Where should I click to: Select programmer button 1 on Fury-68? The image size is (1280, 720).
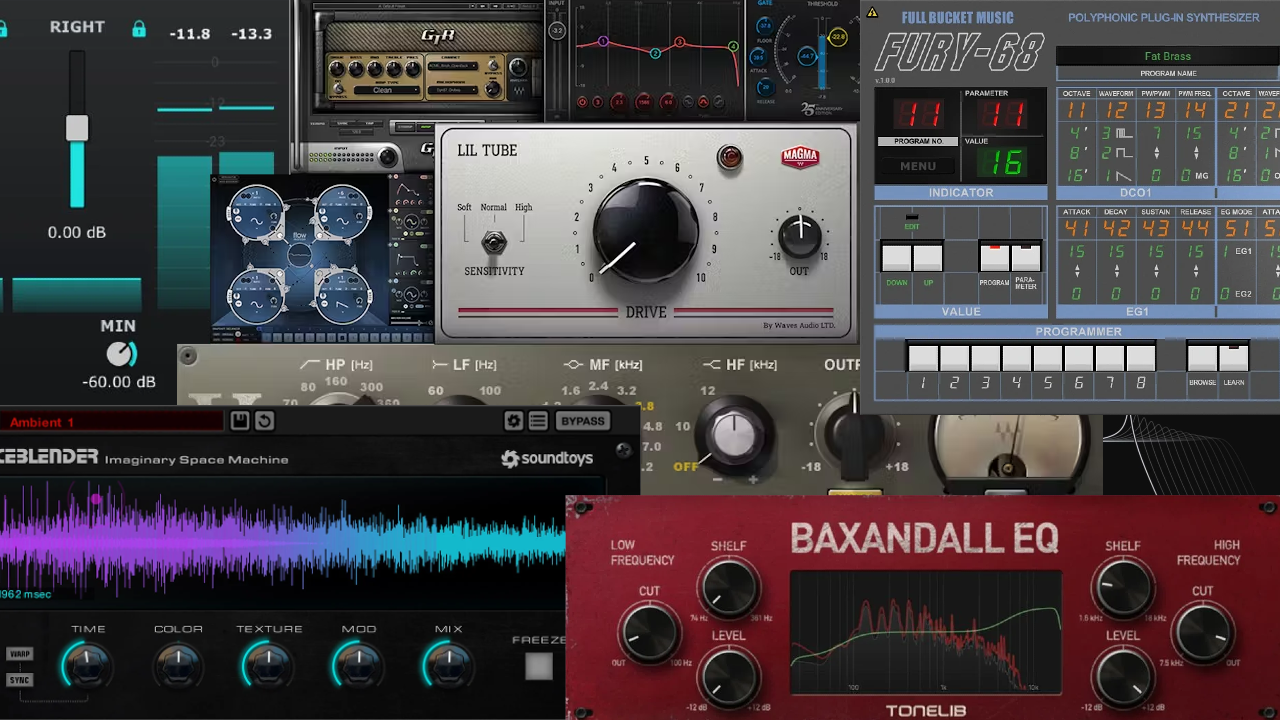pos(923,358)
